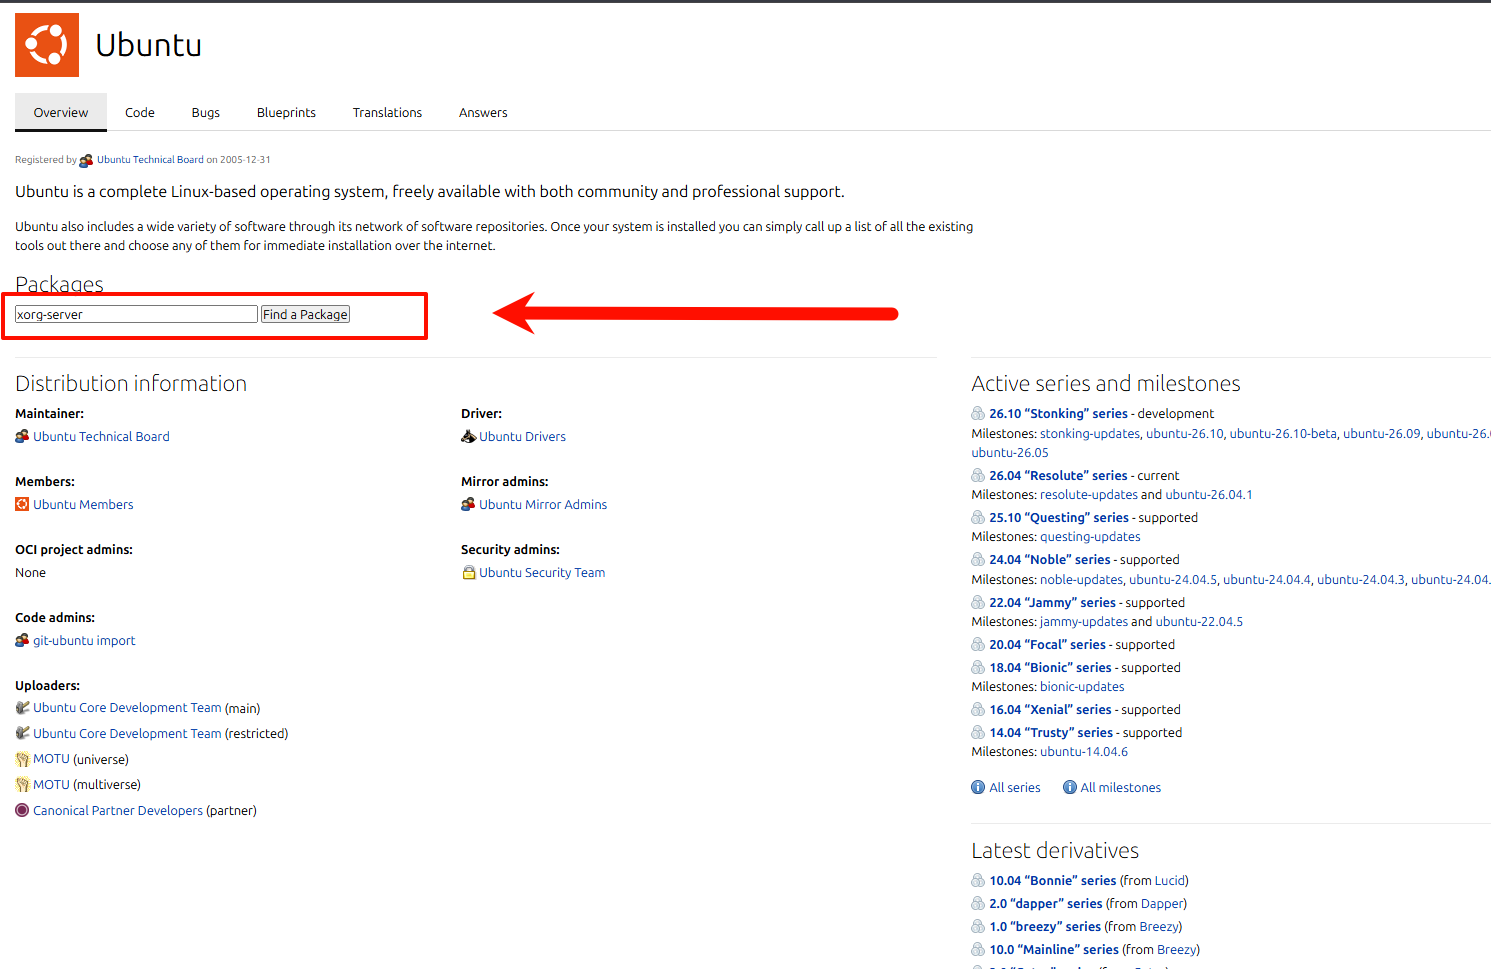Screen dimensions: 1491x969
Task: Click the series icon beside 26.04 Resolute
Action: tap(978, 475)
